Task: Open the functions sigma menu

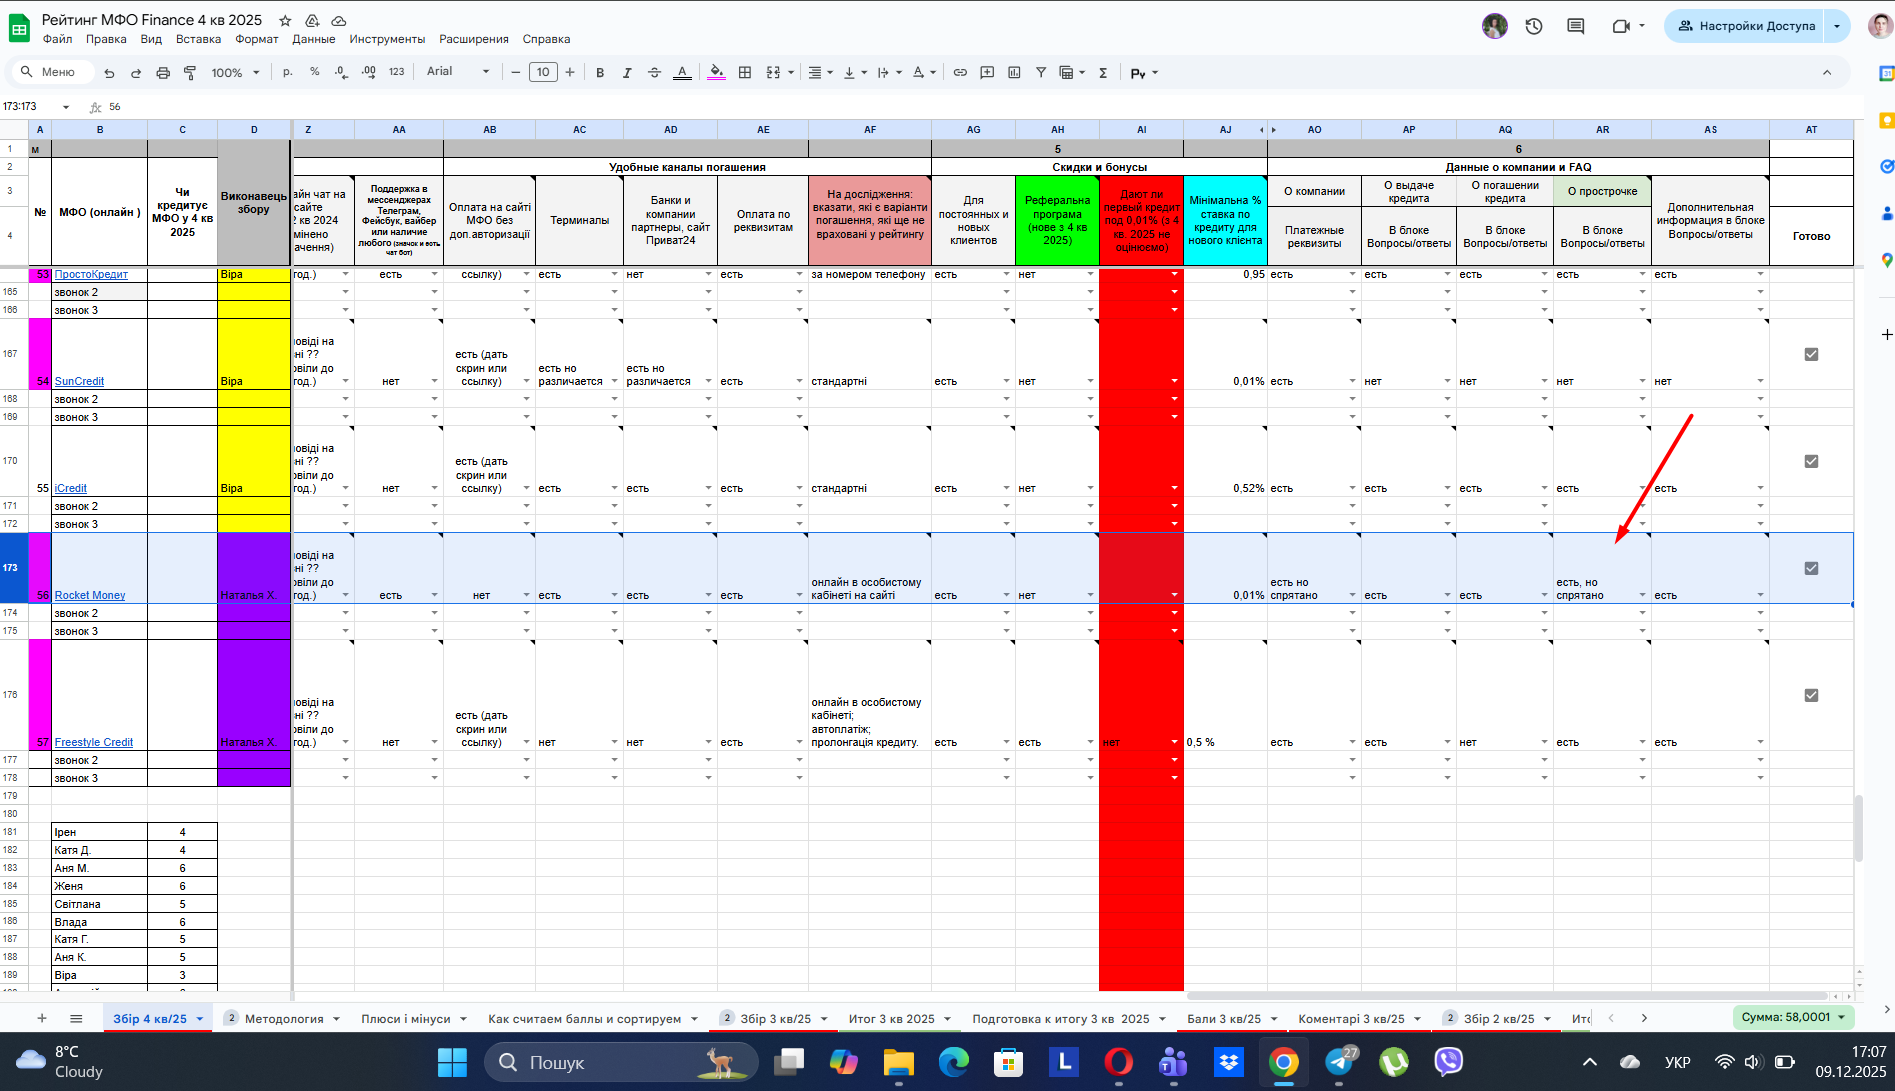Action: (1103, 73)
